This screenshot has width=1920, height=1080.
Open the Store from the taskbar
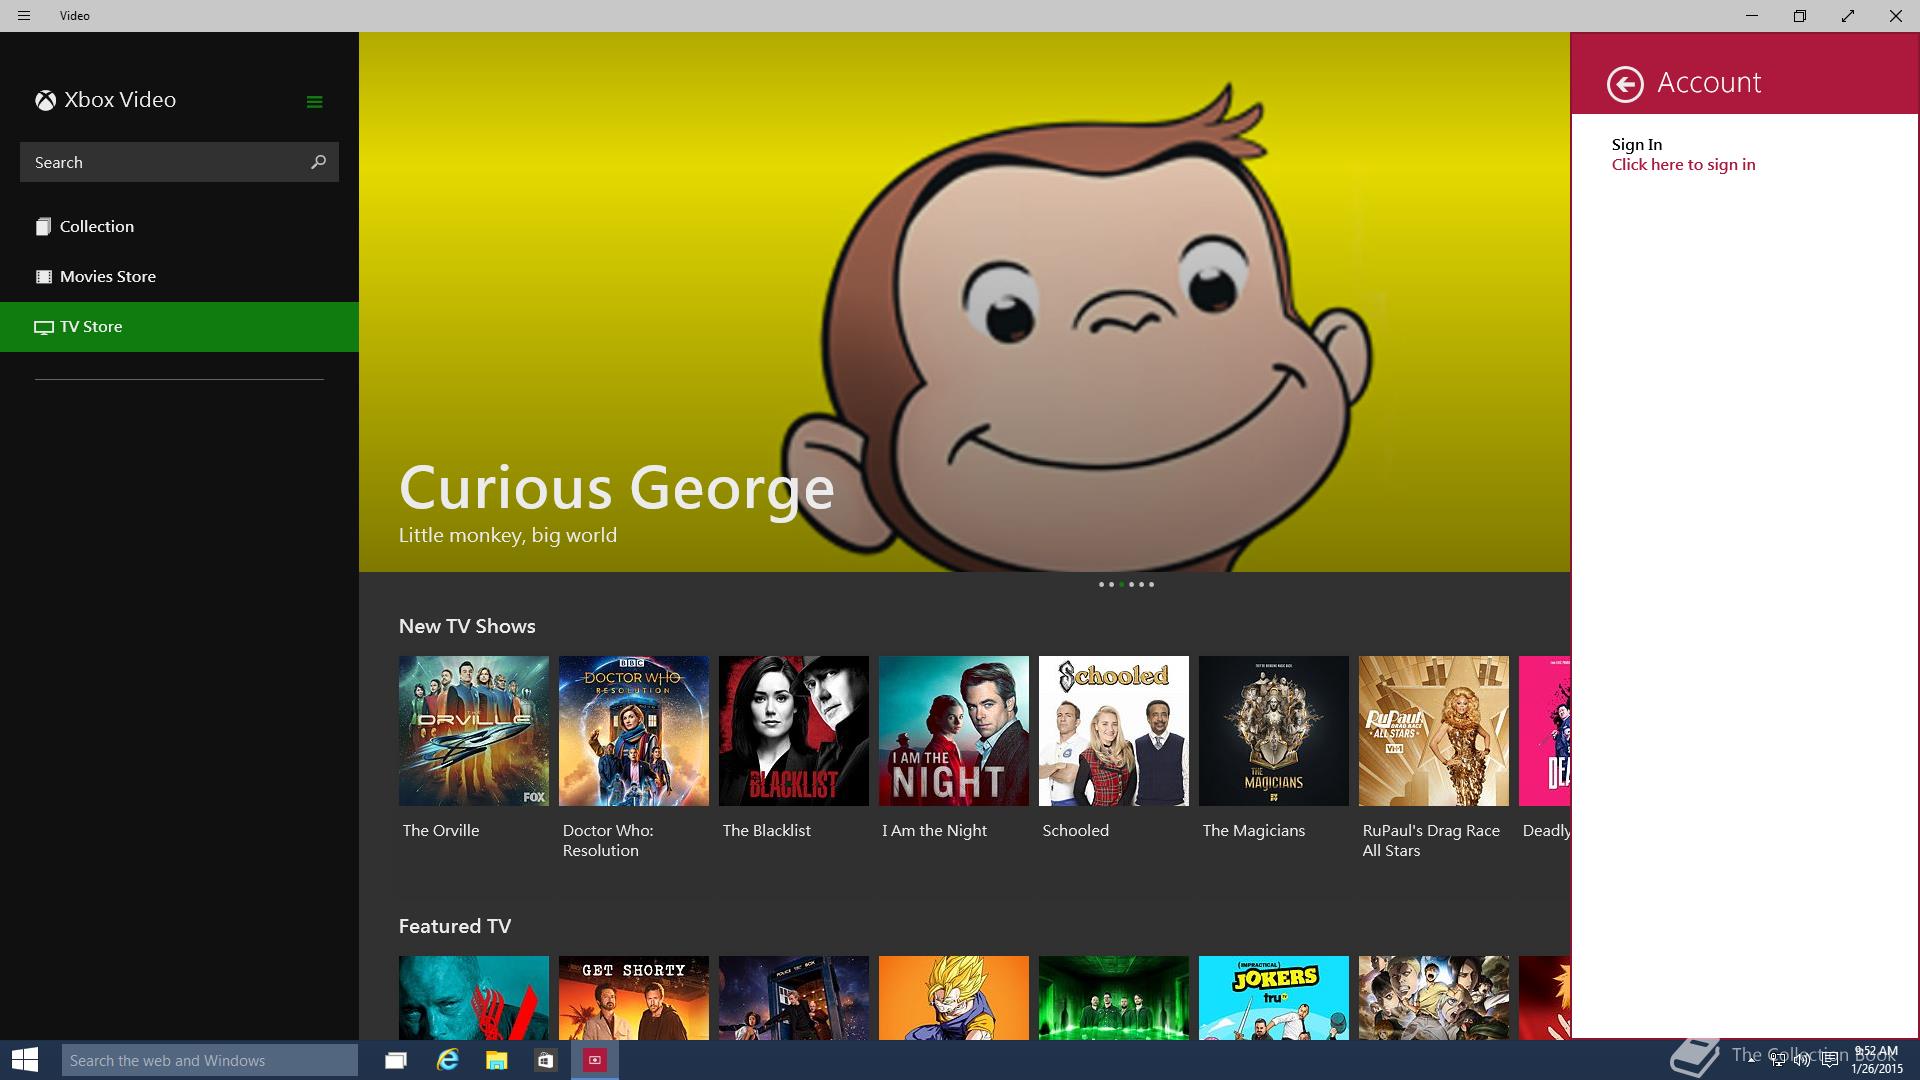click(545, 1060)
